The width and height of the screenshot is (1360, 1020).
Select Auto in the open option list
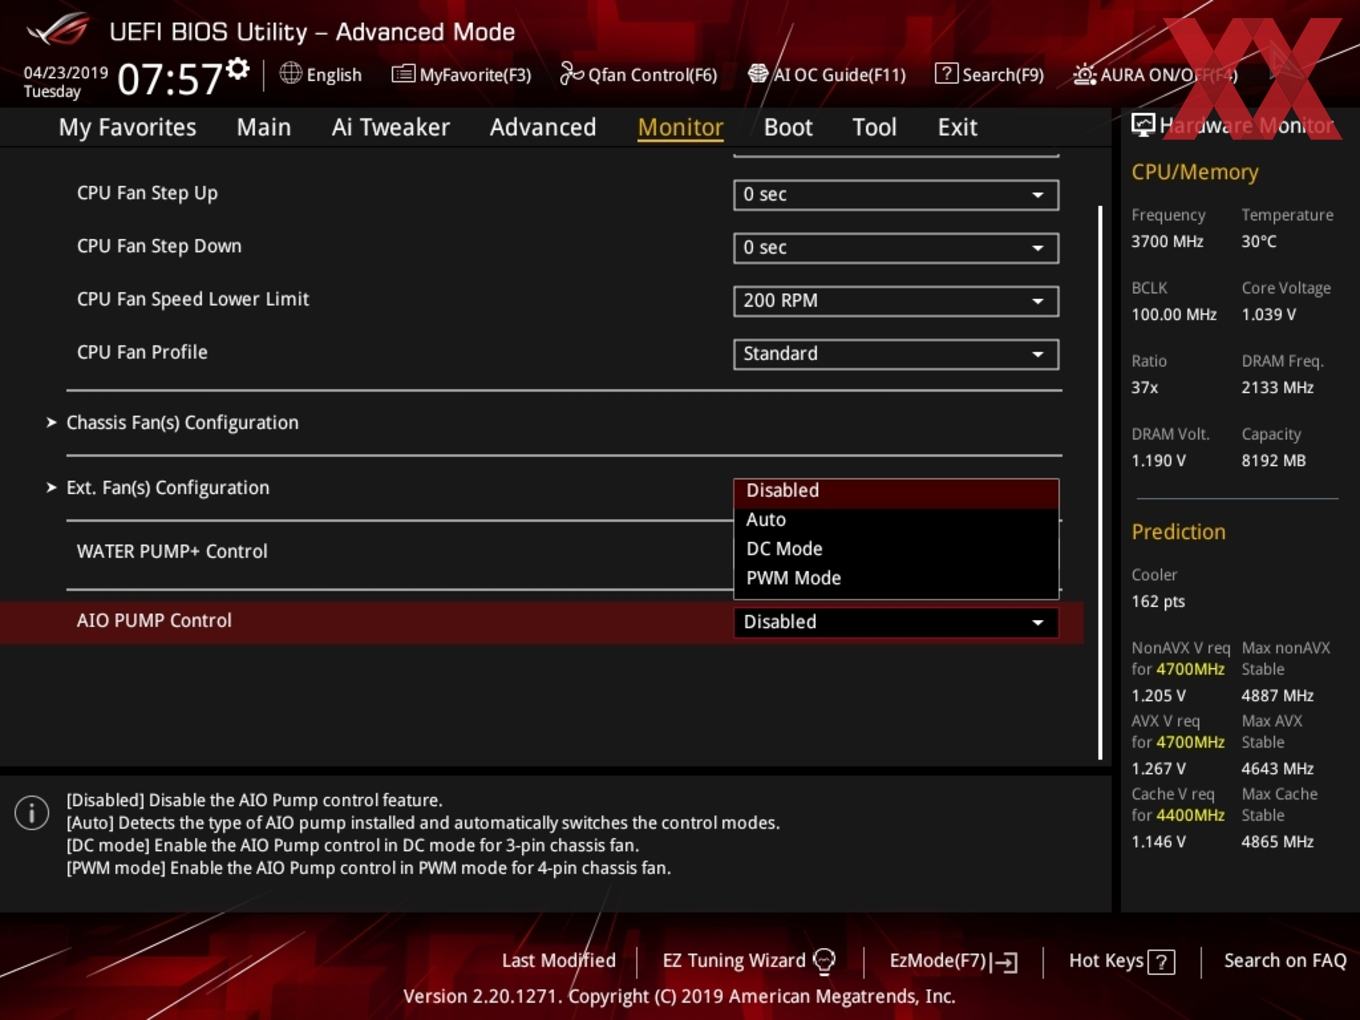coord(896,520)
